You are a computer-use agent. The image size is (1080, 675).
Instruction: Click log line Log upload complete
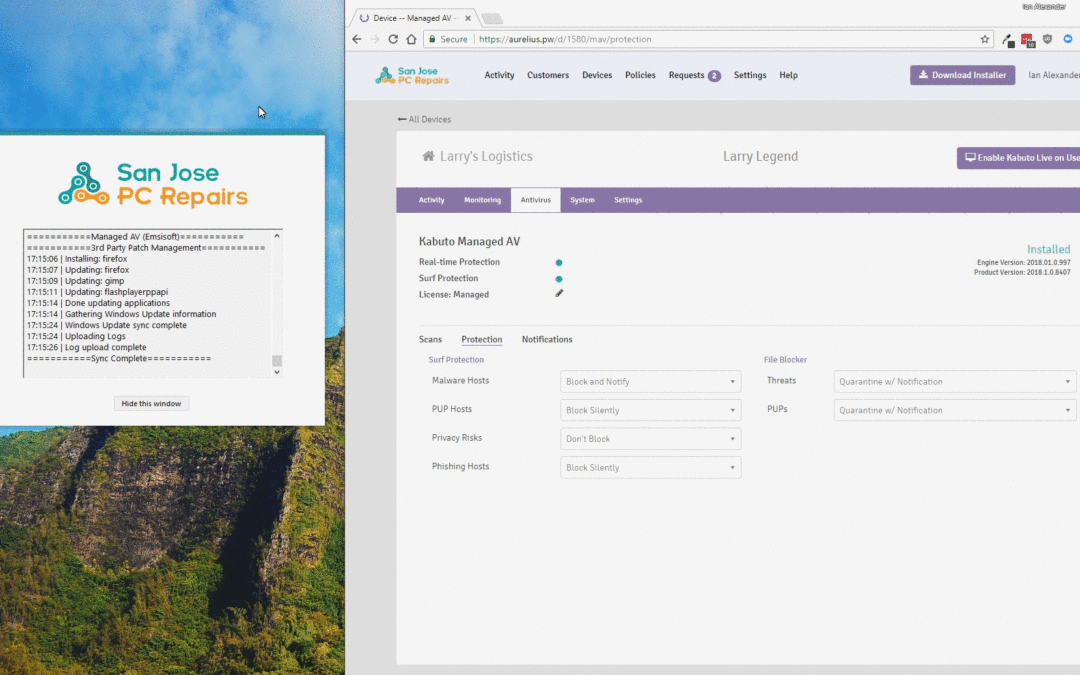coord(87,347)
